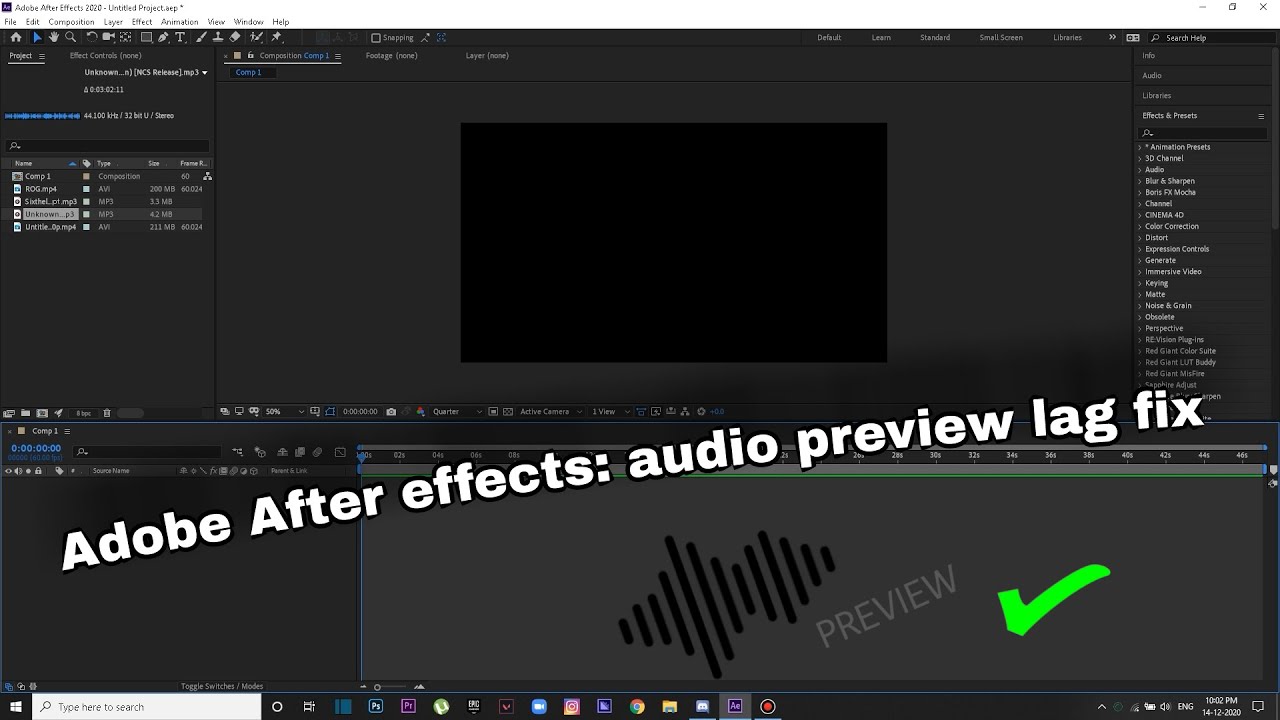Open the 50% magnification dropdown
The image size is (1280, 720).
coord(285,411)
